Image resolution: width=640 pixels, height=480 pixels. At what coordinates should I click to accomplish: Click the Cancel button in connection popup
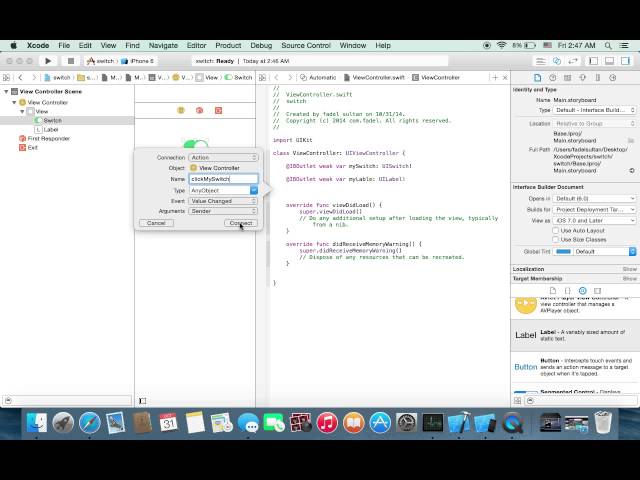click(x=156, y=223)
